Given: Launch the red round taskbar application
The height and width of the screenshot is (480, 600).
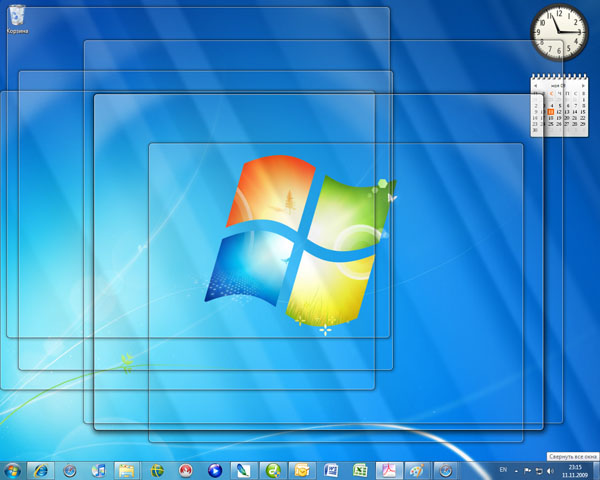Looking at the screenshot, I should point(186,471).
